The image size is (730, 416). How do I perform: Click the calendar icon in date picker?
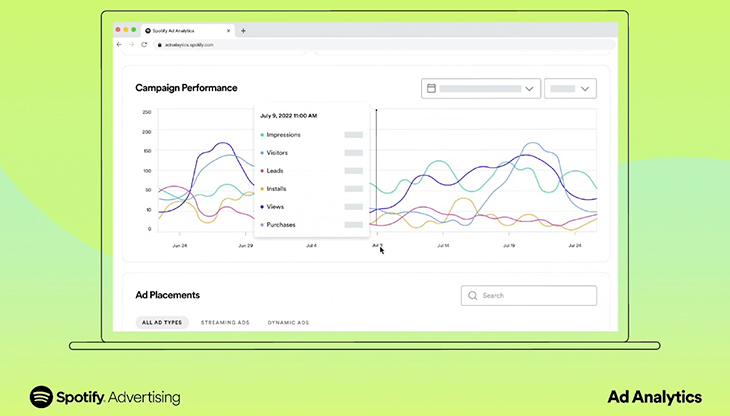coord(431,88)
